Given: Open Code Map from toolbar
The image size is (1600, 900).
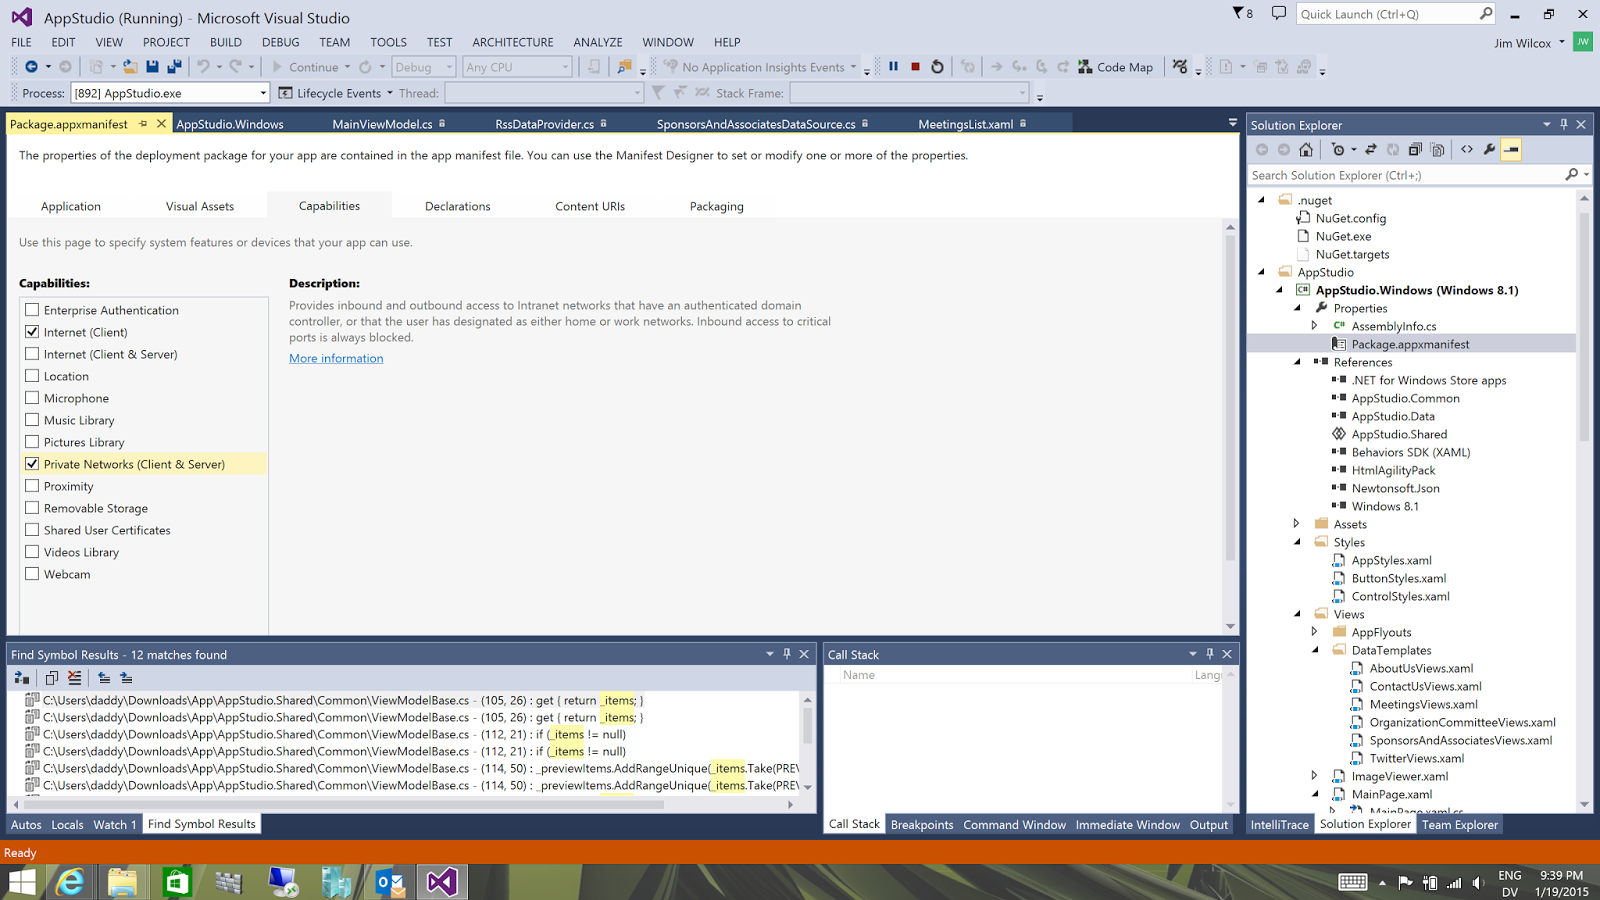Looking at the screenshot, I should [x=1115, y=67].
